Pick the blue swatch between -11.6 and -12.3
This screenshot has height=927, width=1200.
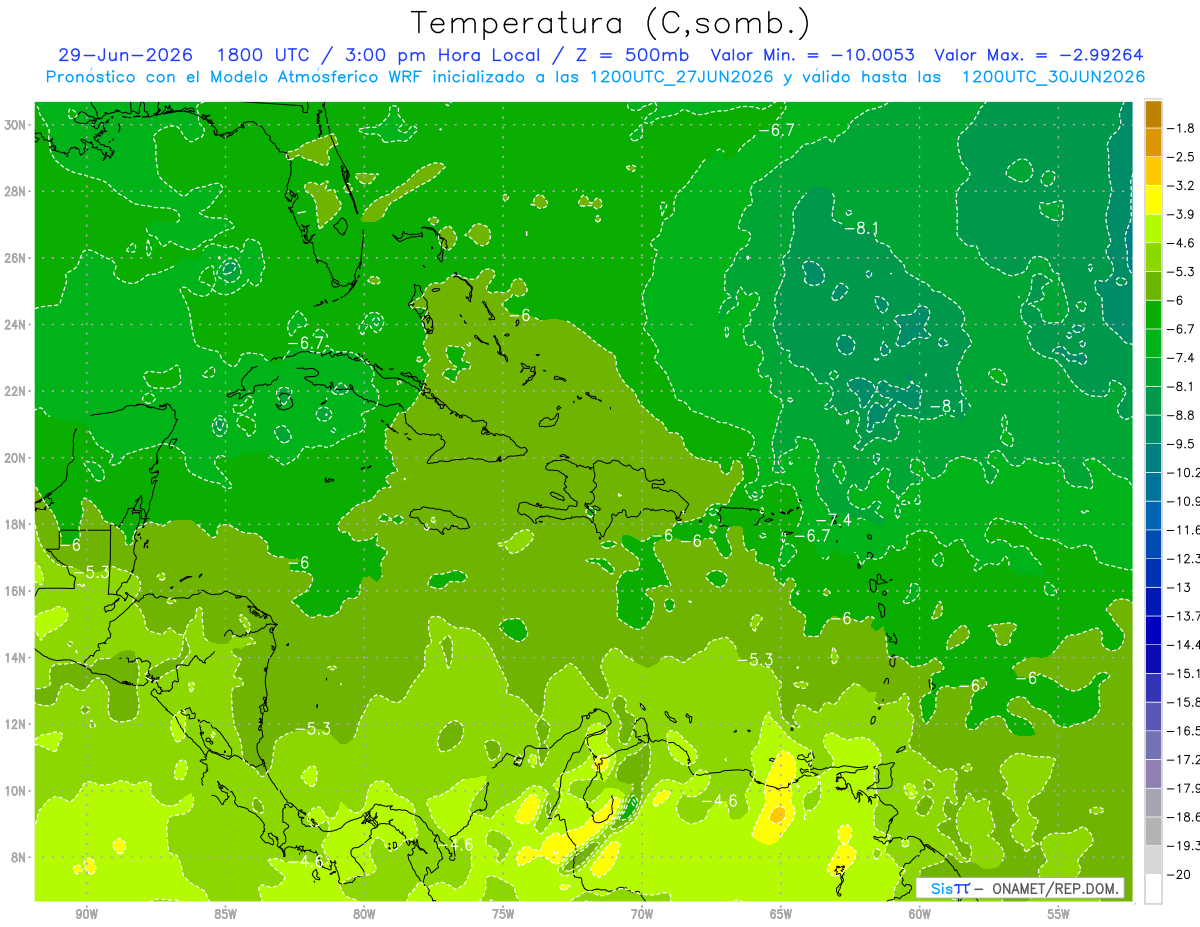click(1153, 544)
